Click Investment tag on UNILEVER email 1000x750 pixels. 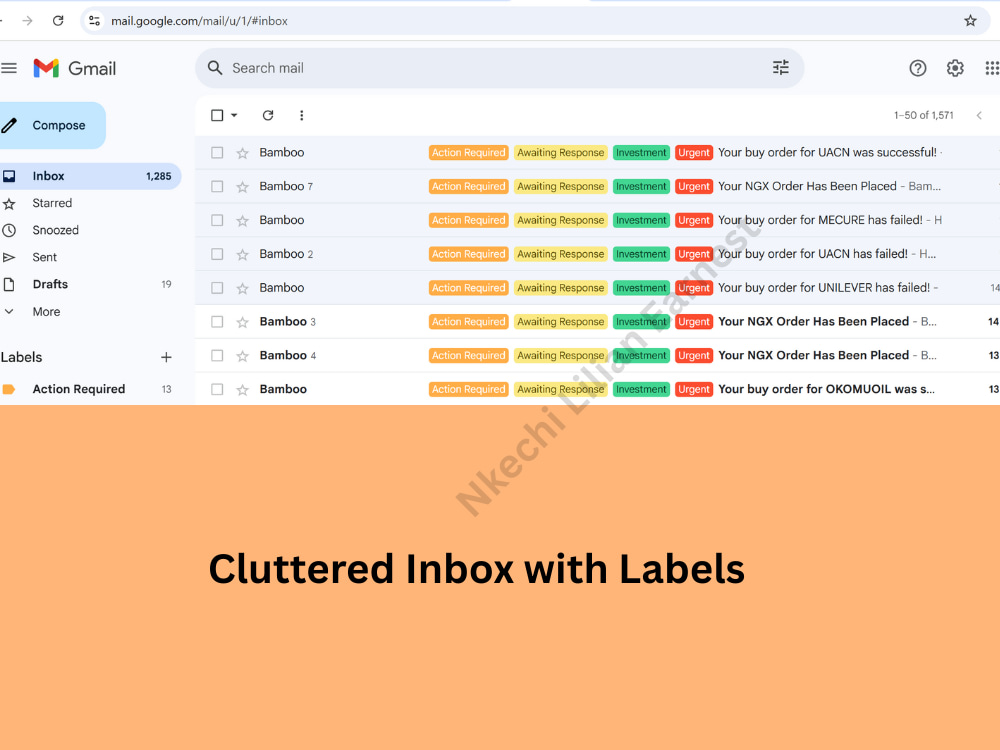point(641,288)
